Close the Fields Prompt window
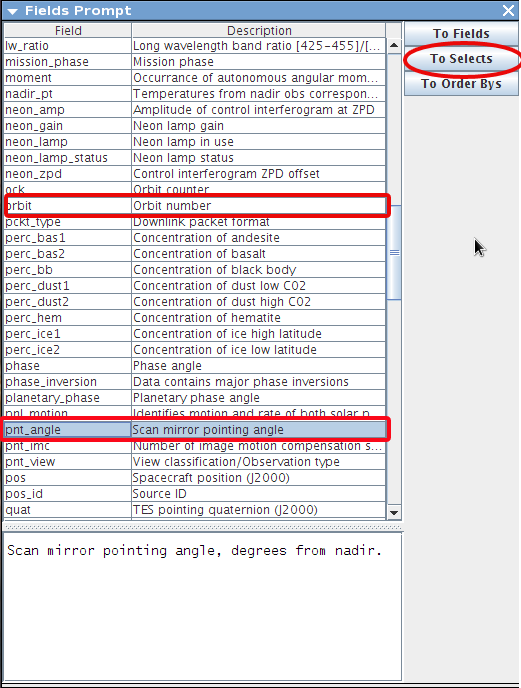Viewport: 521px width, 688px height. pos(508,11)
